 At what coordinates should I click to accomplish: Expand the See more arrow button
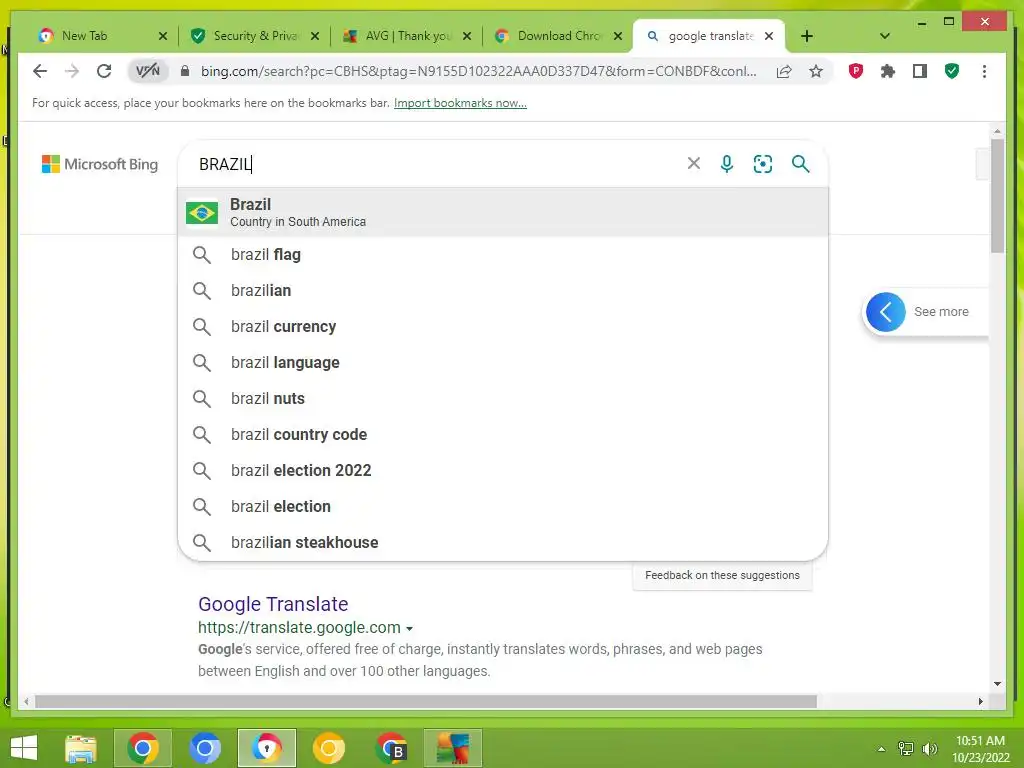886,312
